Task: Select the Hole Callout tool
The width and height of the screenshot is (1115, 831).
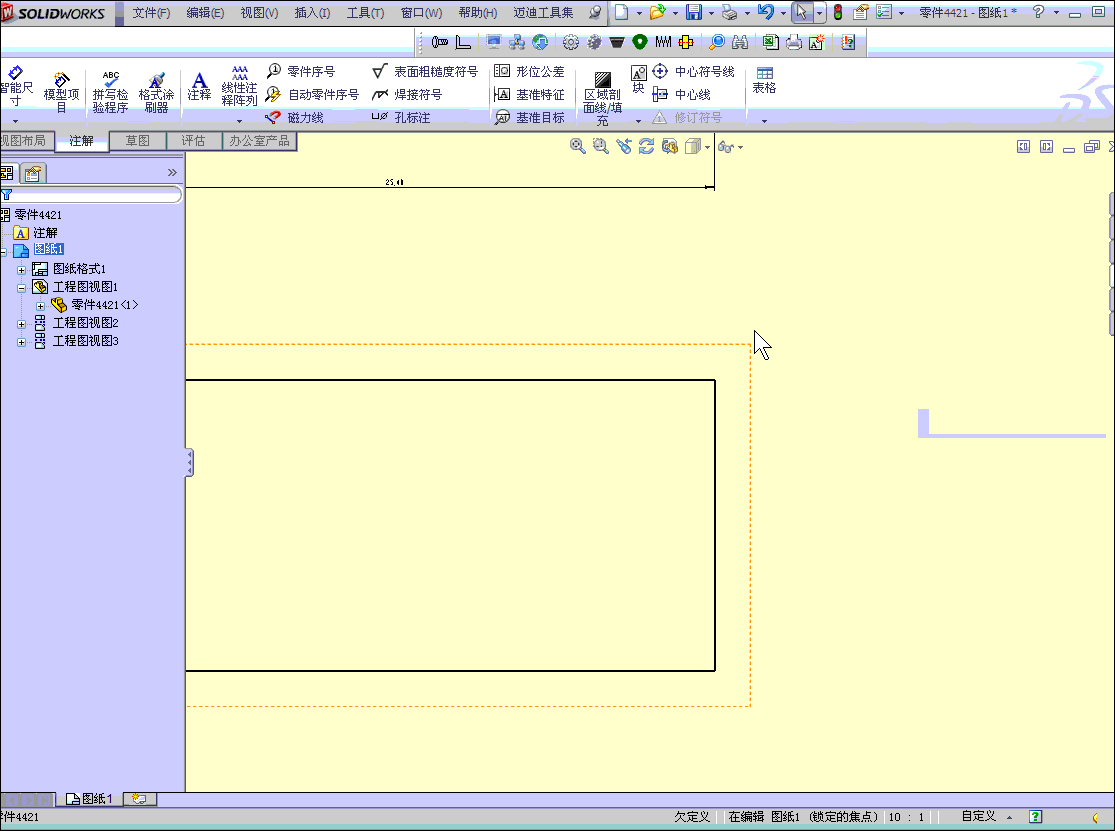Action: (x=401, y=117)
